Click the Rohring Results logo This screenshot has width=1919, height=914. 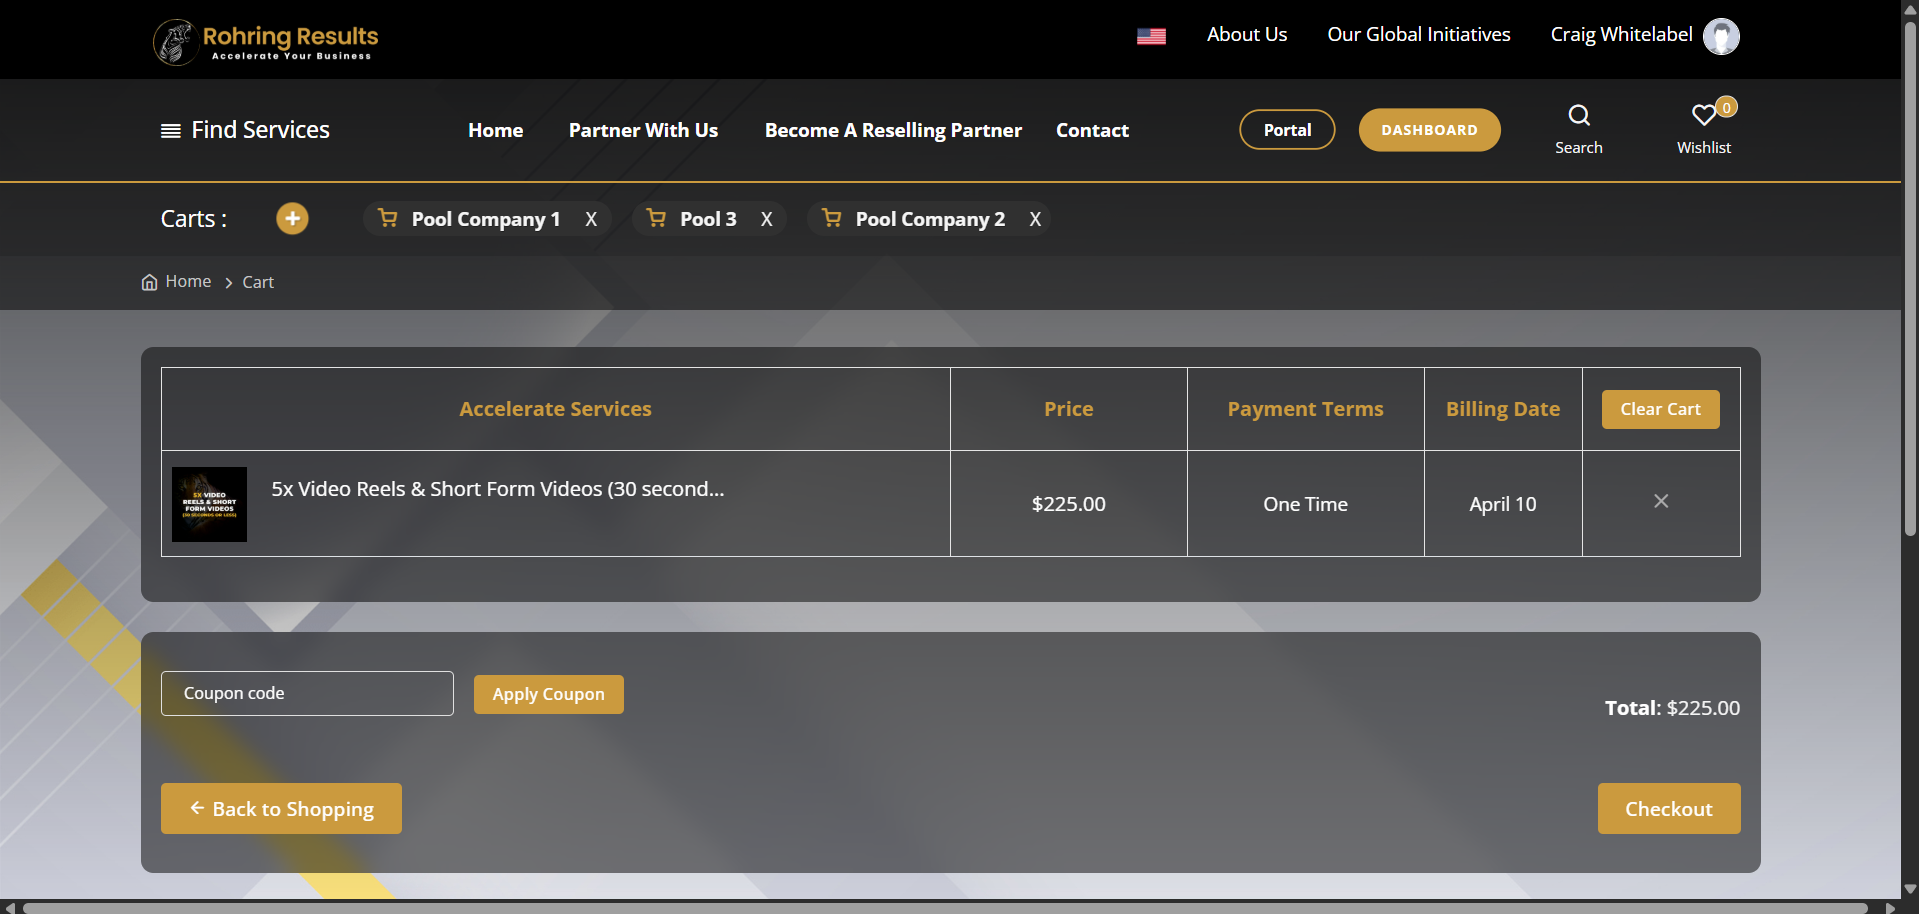tap(266, 41)
